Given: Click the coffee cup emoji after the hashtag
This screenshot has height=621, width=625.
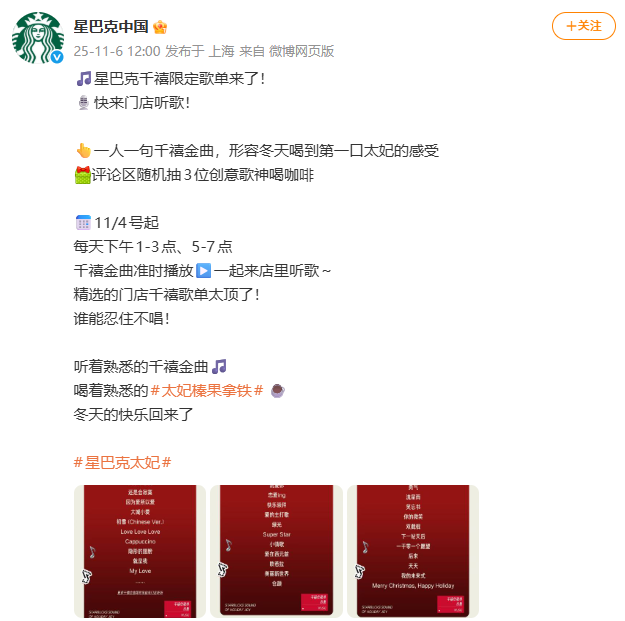Looking at the screenshot, I should click(x=278, y=391).
